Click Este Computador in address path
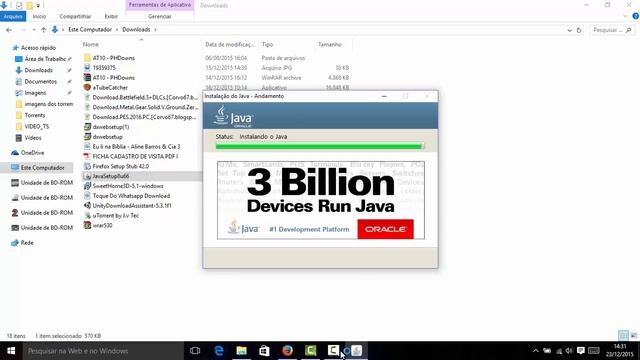Screen dimensions: 640x360 point(90,30)
